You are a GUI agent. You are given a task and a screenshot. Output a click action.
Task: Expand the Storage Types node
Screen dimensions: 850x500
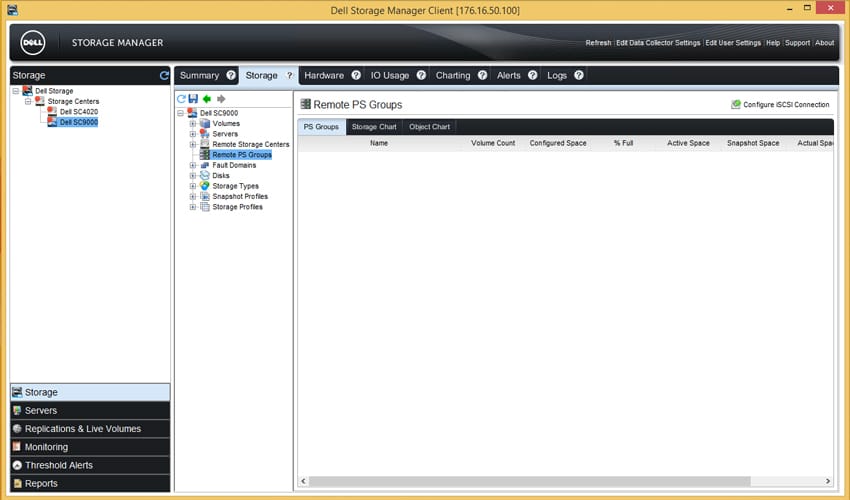(192, 186)
